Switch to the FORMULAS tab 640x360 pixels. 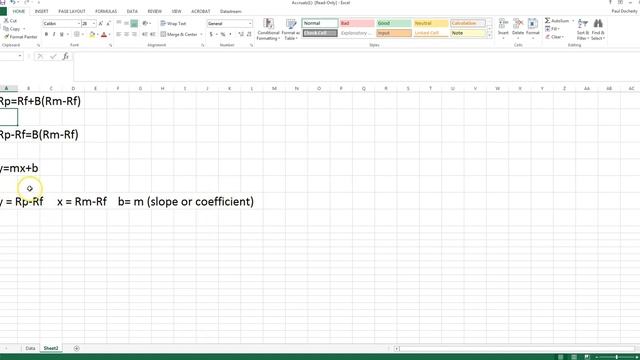(106, 11)
